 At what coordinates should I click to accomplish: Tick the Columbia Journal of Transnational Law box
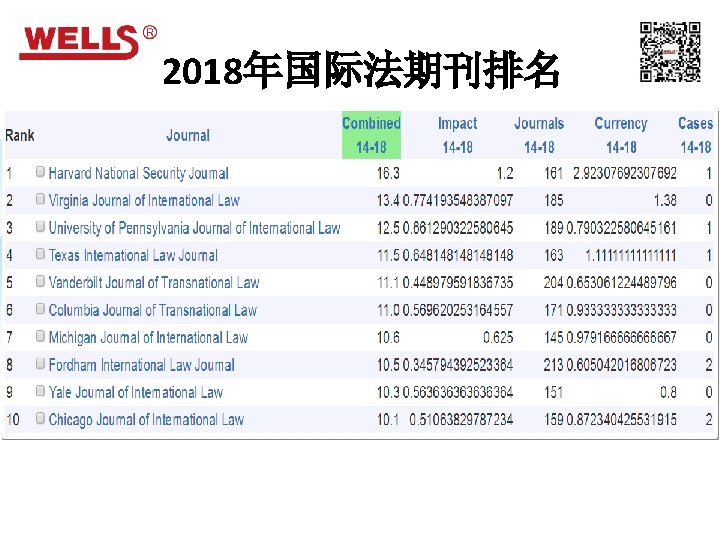pos(40,309)
